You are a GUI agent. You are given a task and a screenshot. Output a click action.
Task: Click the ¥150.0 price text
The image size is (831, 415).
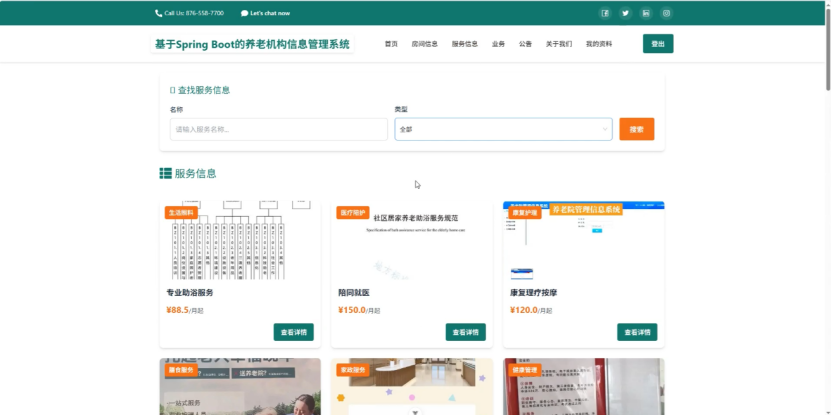[352, 310]
